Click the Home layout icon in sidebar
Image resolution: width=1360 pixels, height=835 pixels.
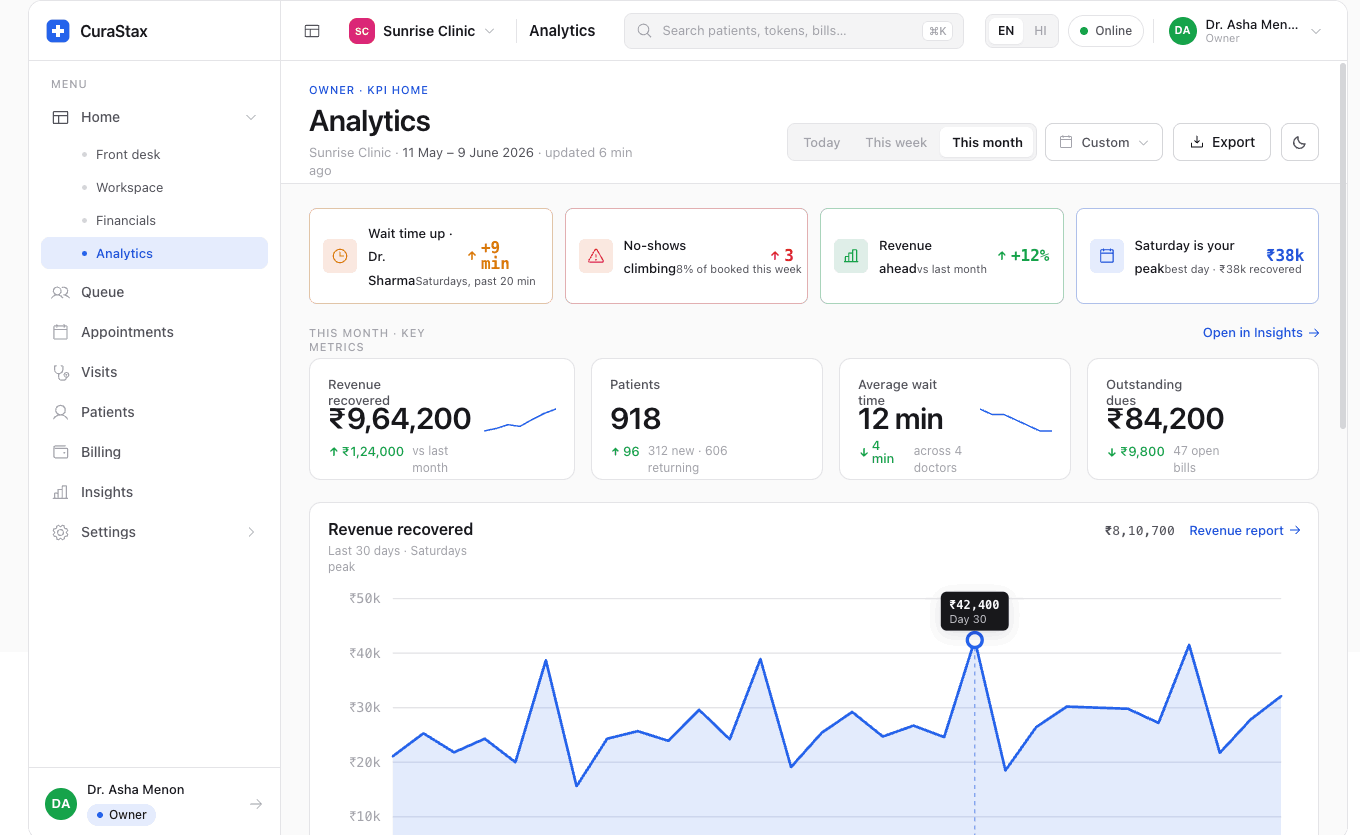(x=61, y=117)
